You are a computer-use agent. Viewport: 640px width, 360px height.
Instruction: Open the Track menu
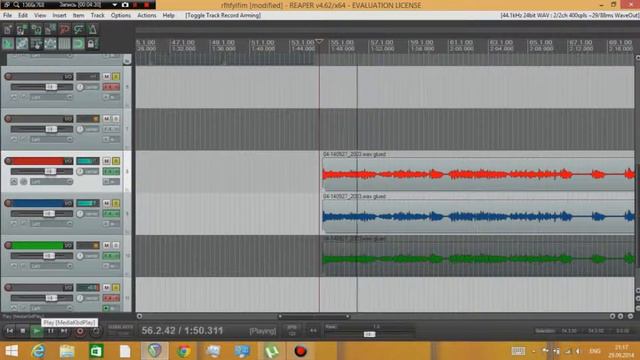tap(97, 15)
